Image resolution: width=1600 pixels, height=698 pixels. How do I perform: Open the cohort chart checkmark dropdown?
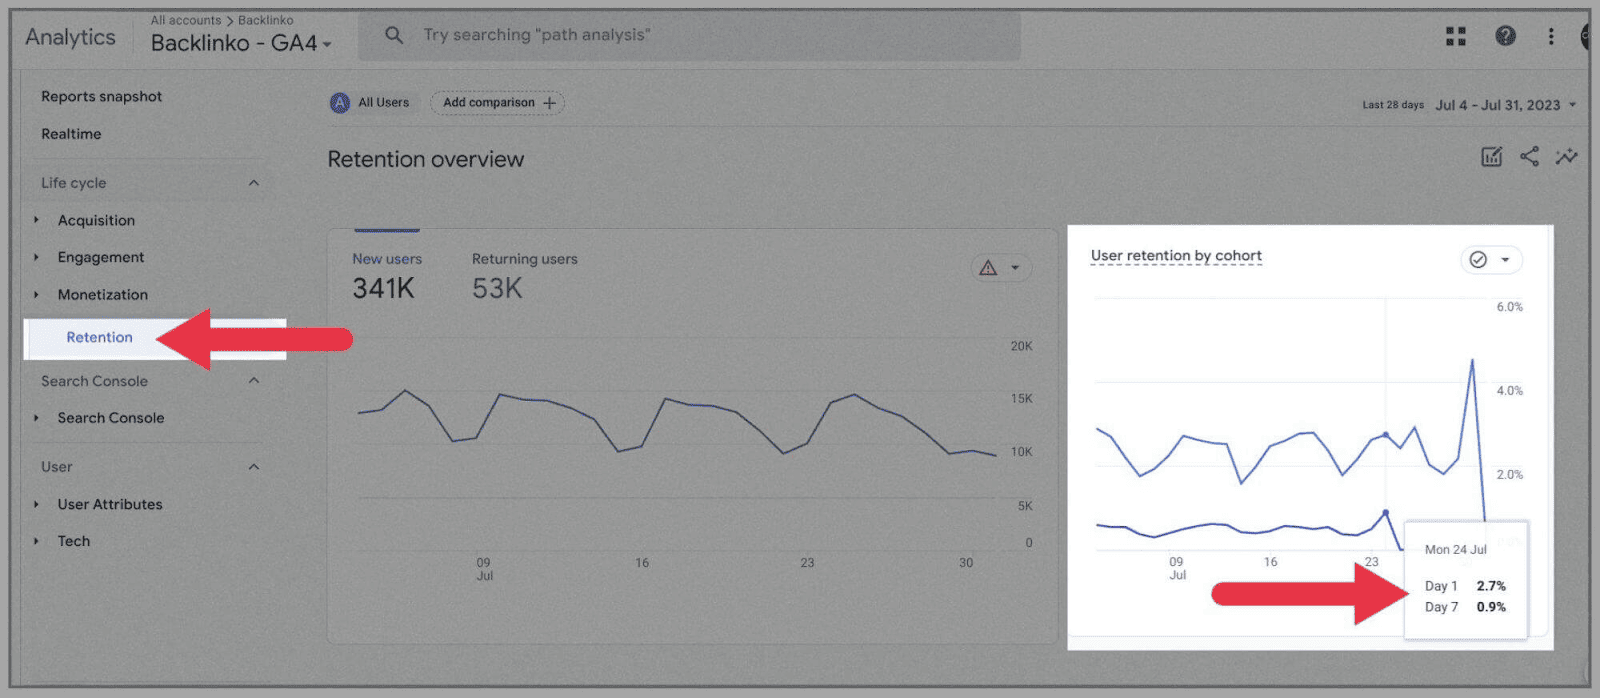coord(1490,260)
